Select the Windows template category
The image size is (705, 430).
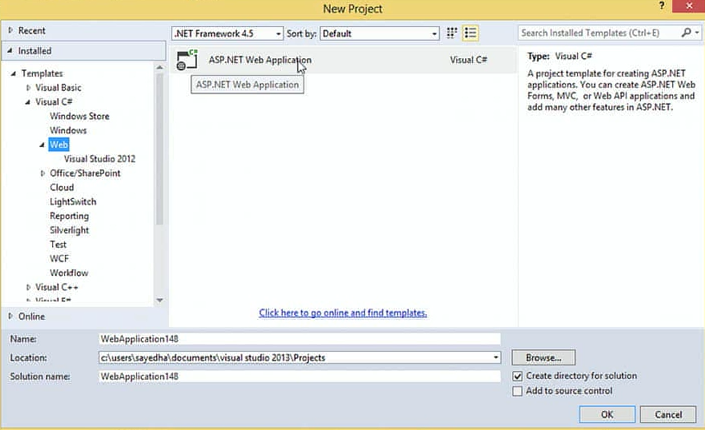click(x=68, y=130)
